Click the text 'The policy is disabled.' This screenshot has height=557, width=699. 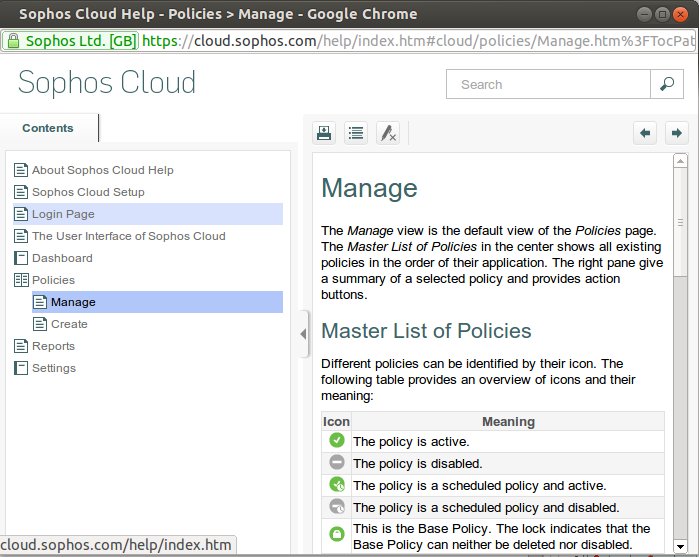coord(418,463)
